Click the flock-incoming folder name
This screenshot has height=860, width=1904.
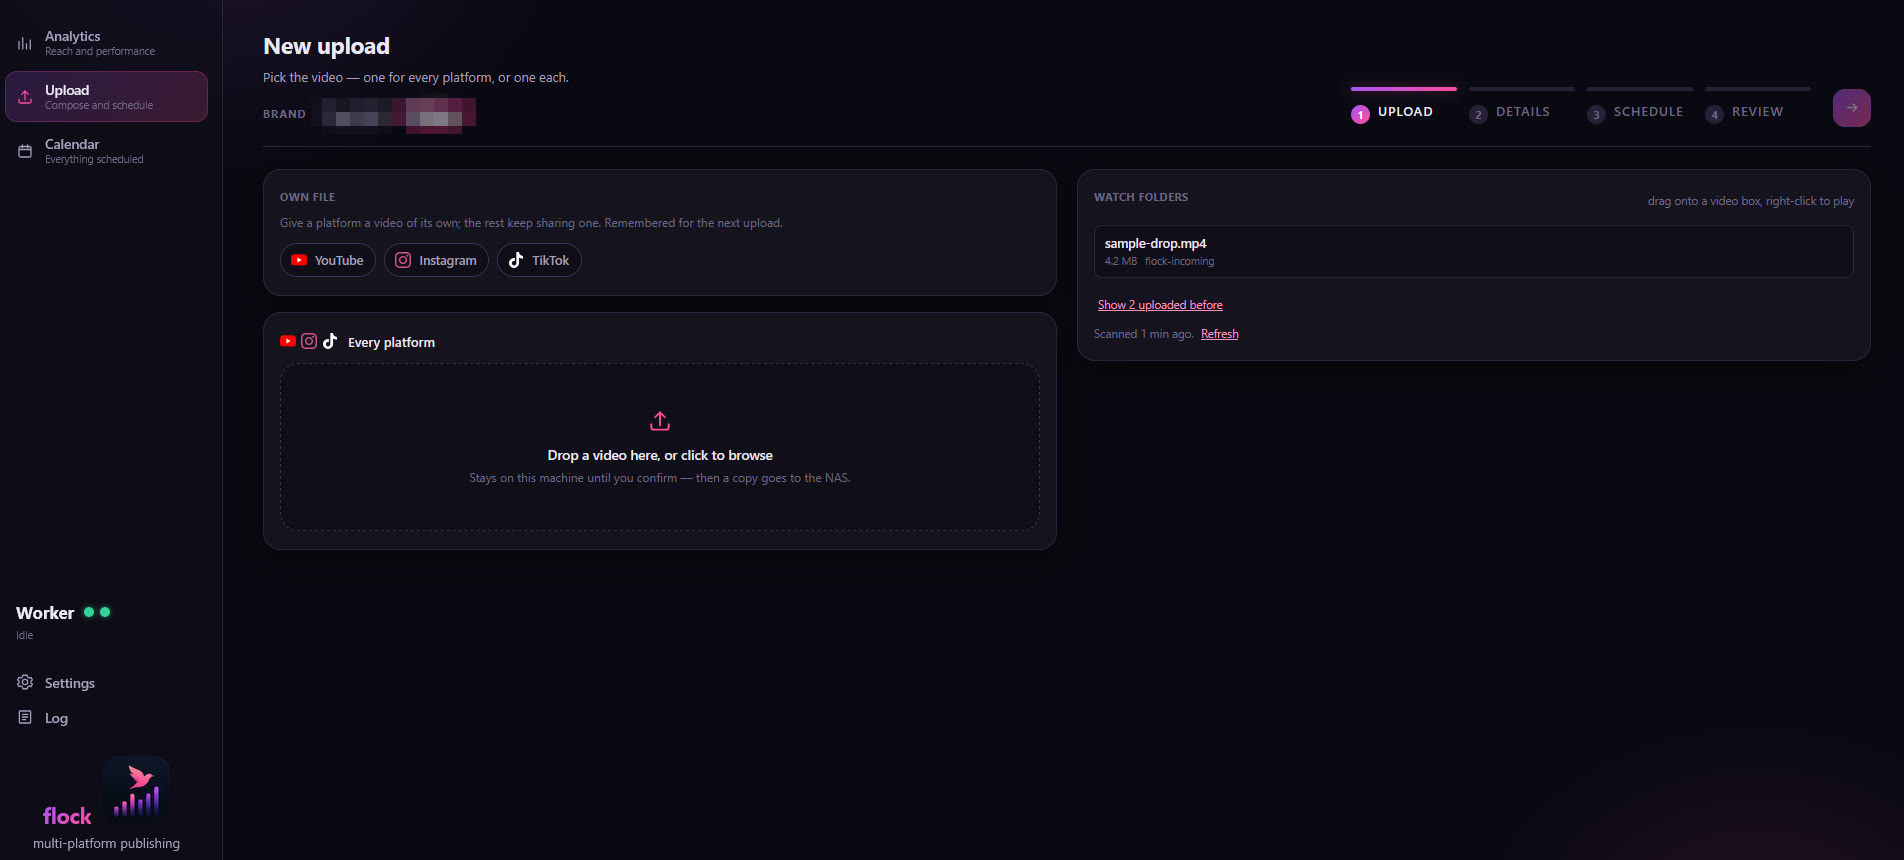[1179, 261]
